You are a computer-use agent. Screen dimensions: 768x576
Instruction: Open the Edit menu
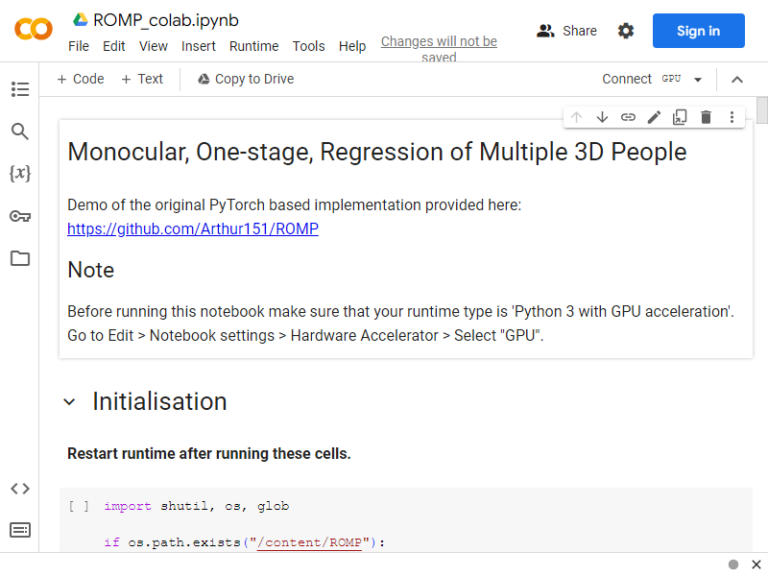[114, 46]
